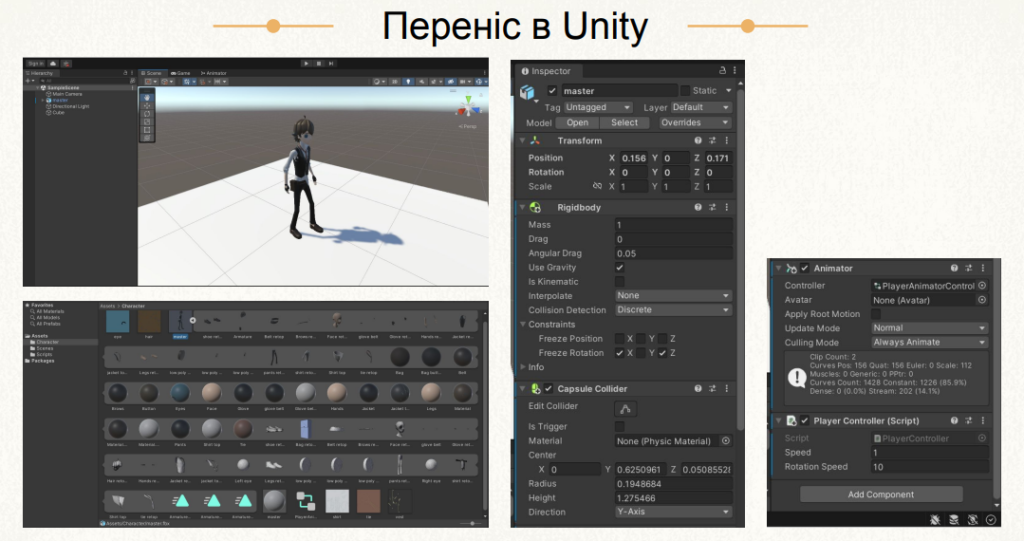Pick a Physic Material with the object picker
Image resolution: width=1024 pixels, height=541 pixels.
[726, 441]
